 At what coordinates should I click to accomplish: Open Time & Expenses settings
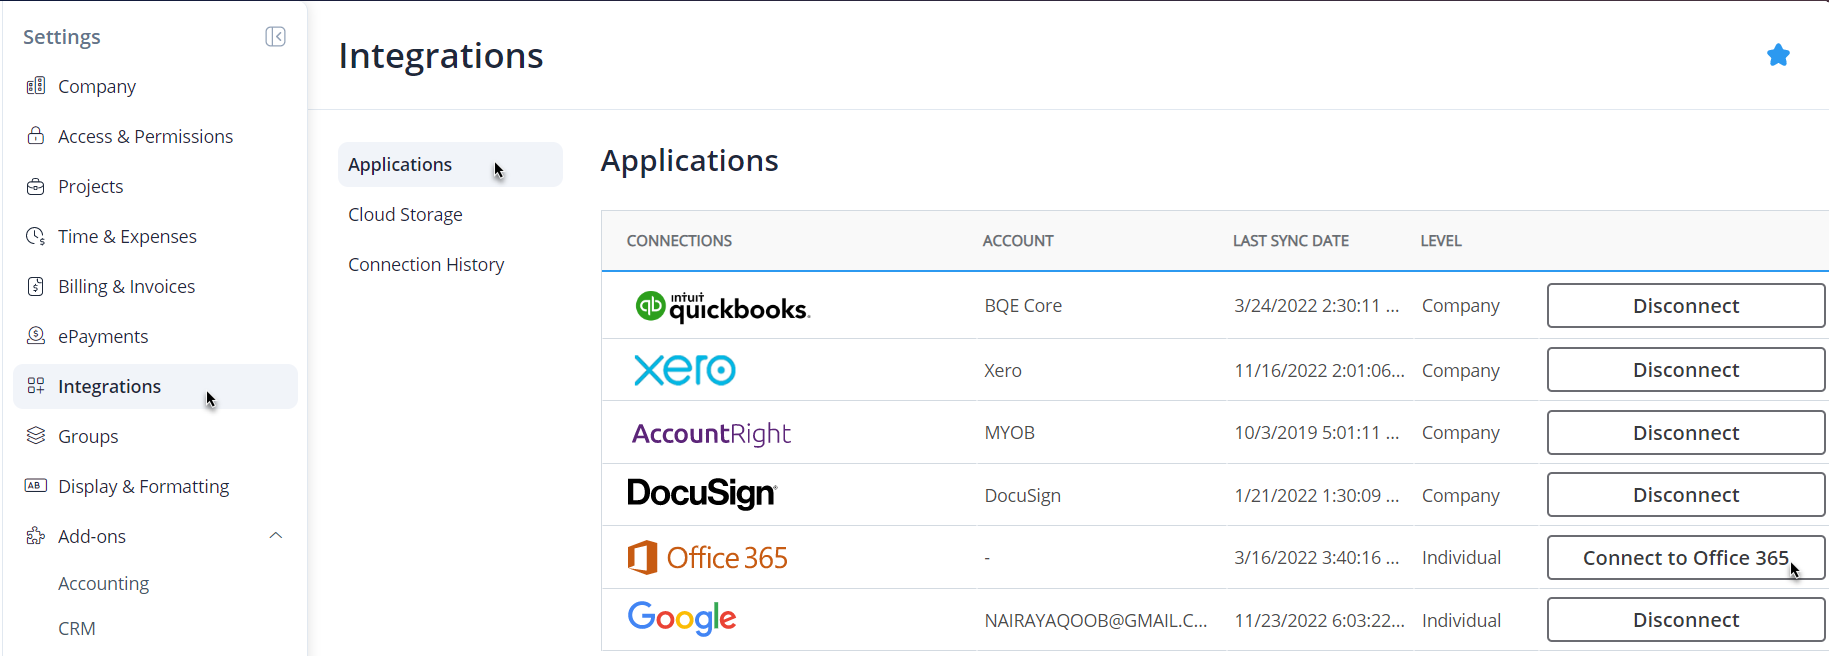127,237
